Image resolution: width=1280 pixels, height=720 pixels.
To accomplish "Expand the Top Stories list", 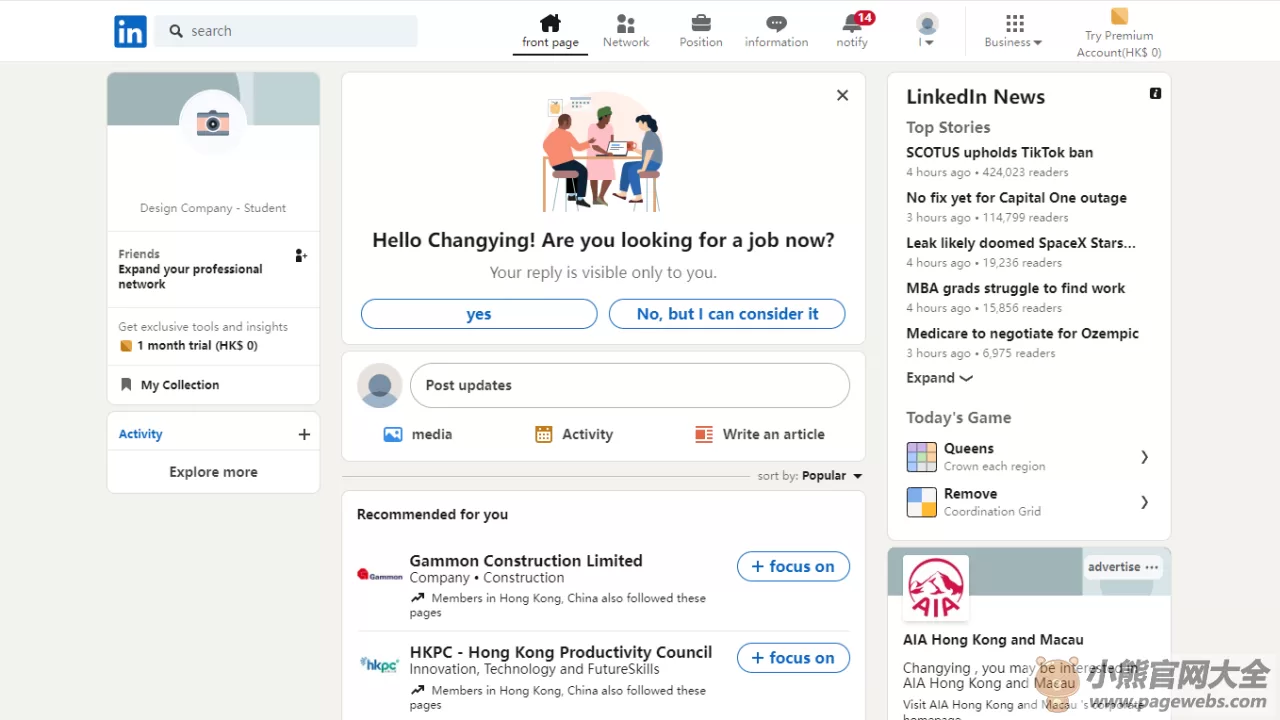I will click(x=939, y=378).
